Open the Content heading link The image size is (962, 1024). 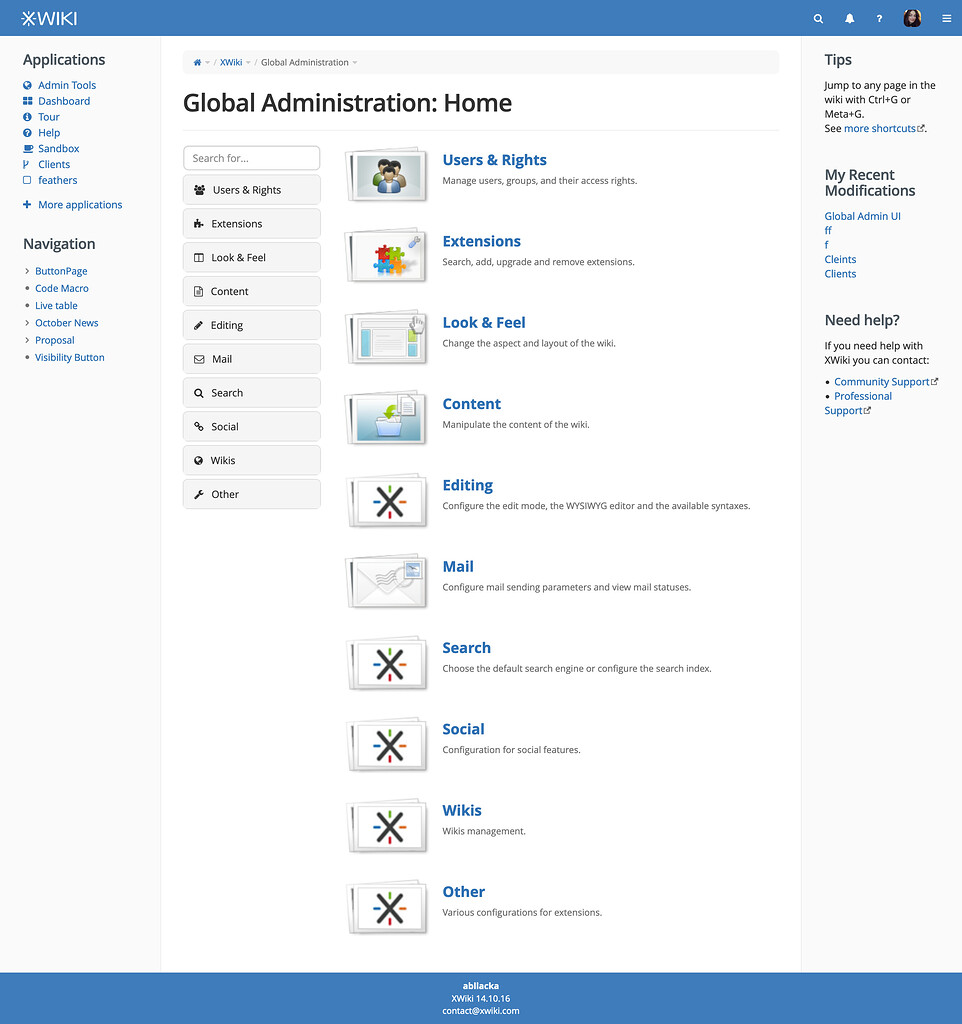(x=472, y=404)
